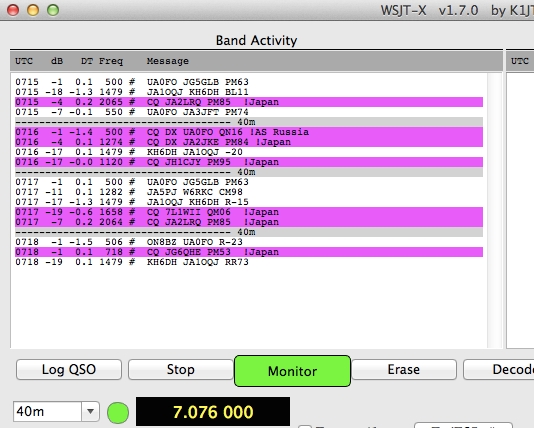
Task: Select the UA0FO JA3JFT PM74 message row
Action: (249, 112)
